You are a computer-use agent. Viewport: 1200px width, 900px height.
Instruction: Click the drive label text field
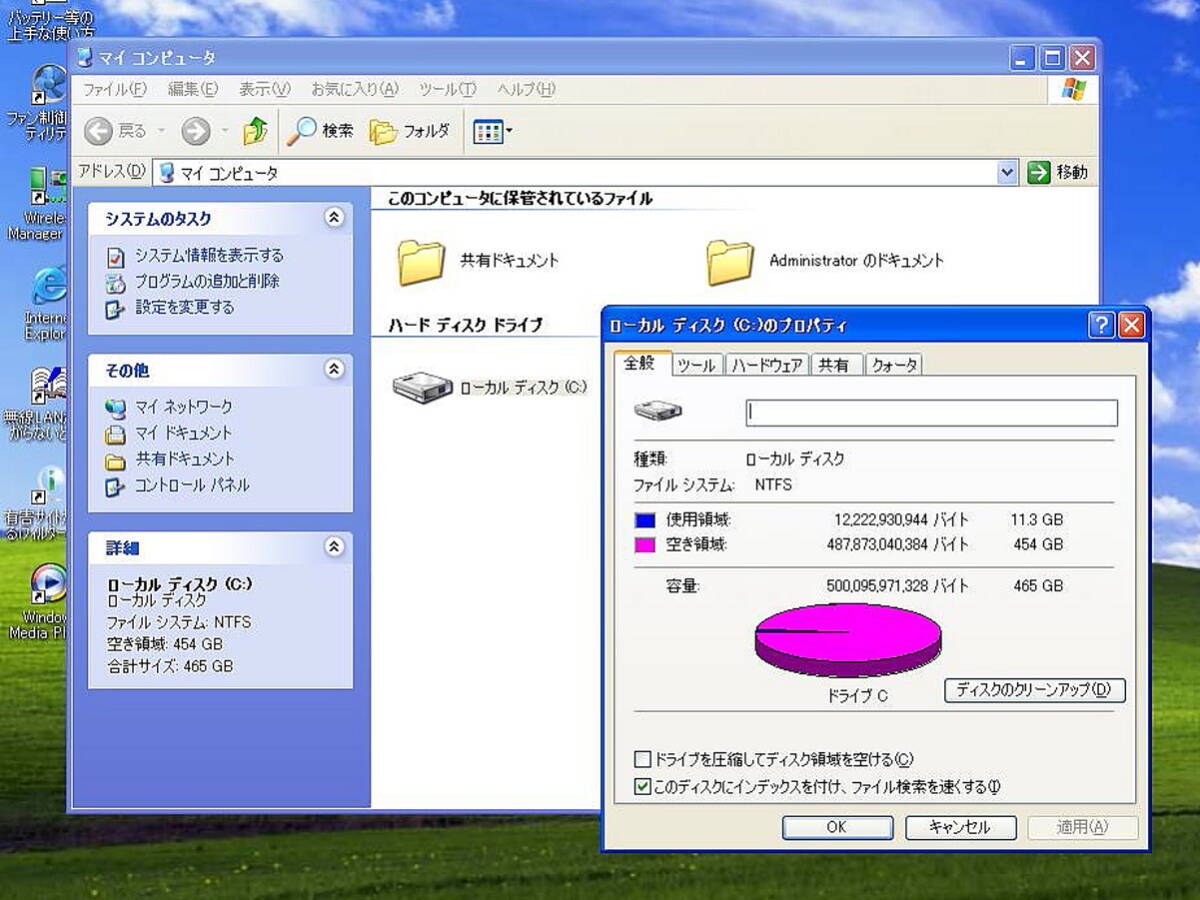coord(932,412)
